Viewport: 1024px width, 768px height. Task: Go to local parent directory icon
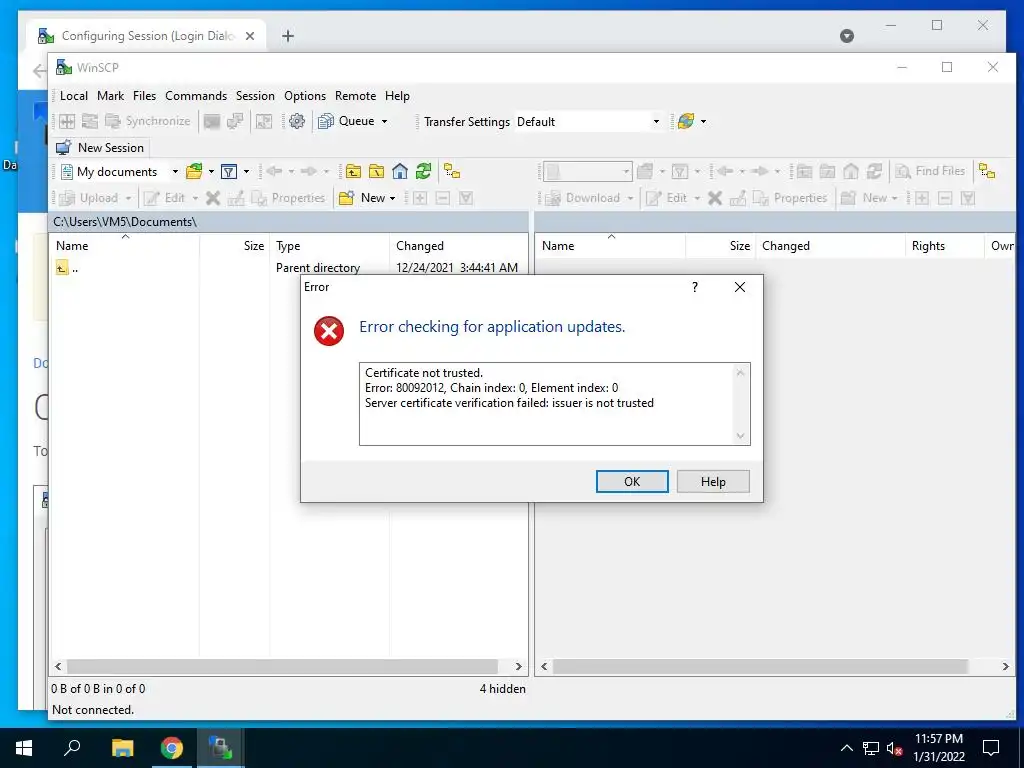point(353,172)
